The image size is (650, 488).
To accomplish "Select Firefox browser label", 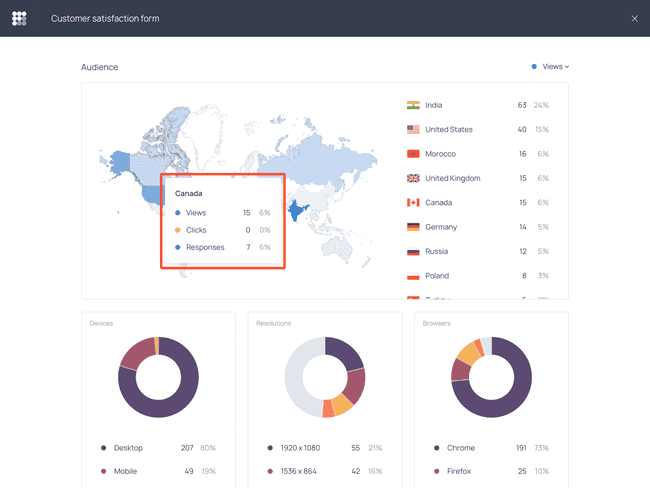I will point(459,471).
